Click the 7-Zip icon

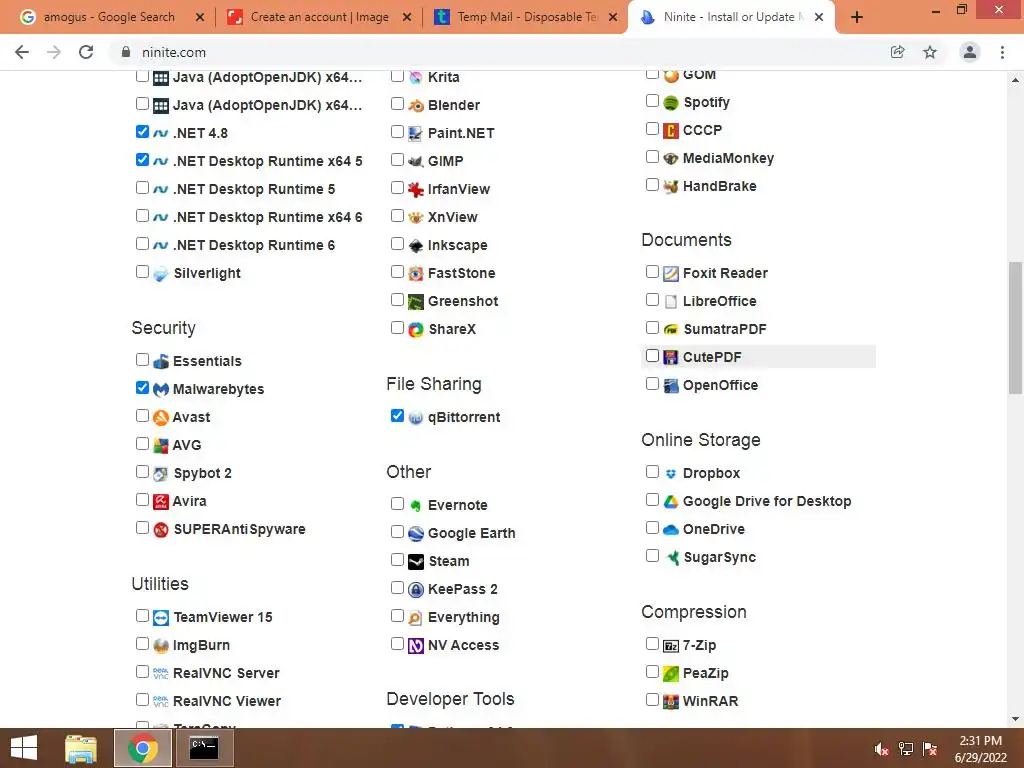click(671, 646)
